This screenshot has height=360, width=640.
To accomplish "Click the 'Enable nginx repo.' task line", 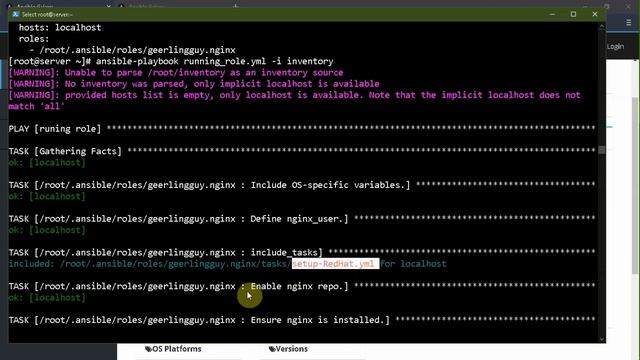I will (302, 287).
